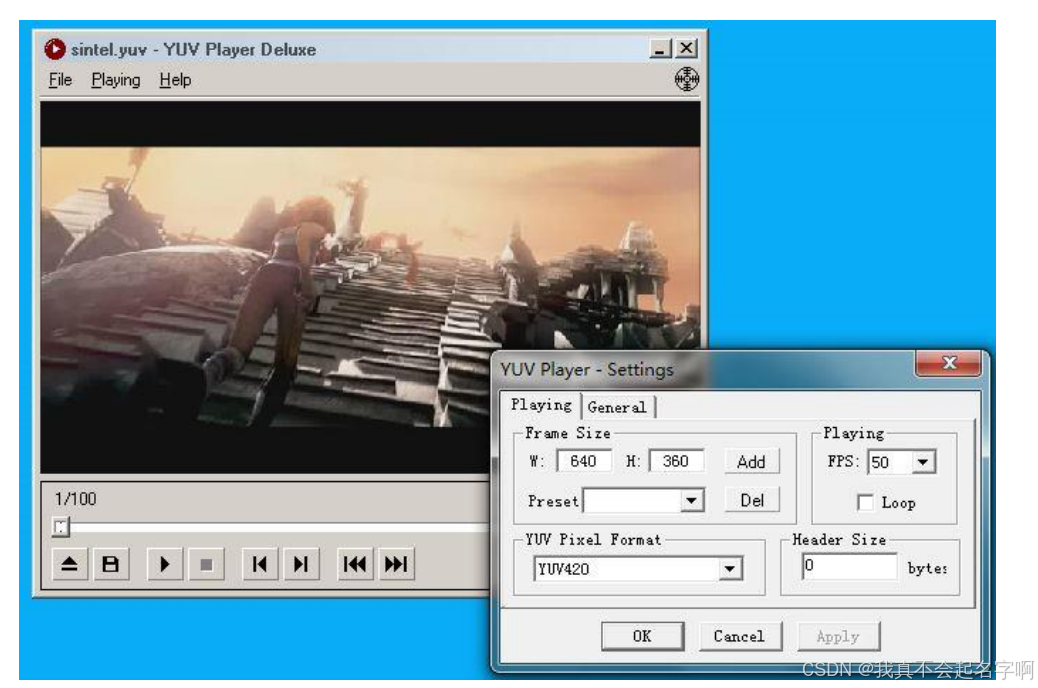This screenshot has width=1038, height=688.
Task: Close the YUV Player Settings dialog
Action: tap(948, 363)
